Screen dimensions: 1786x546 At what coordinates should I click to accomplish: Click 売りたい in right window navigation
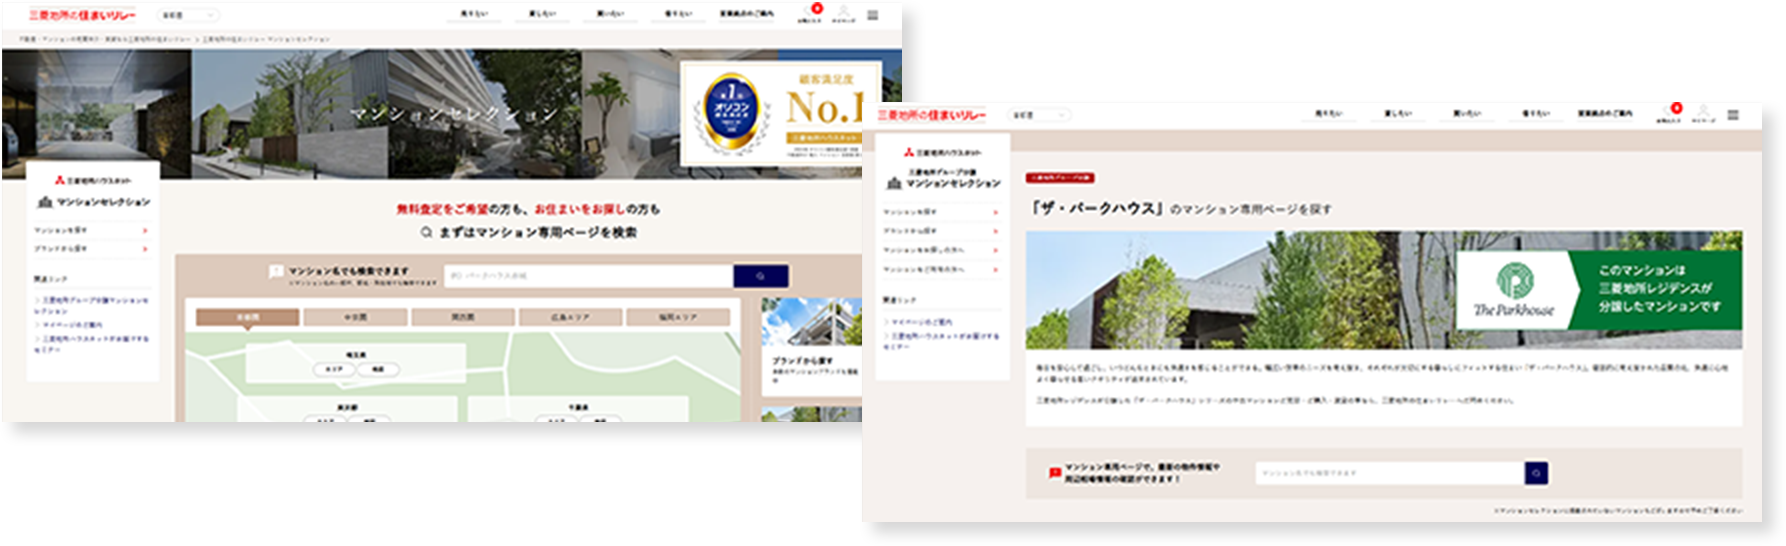click(x=1329, y=114)
